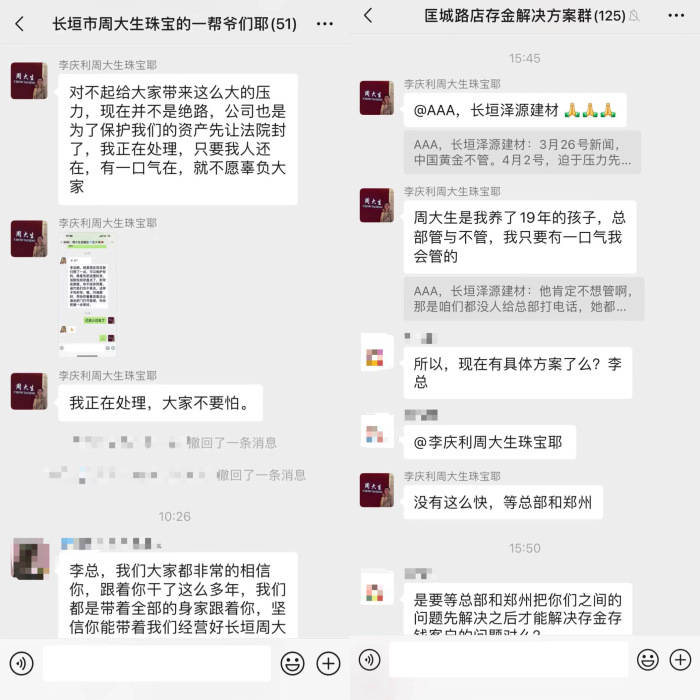Viewport: 700px width, 700px height.
Task: Tap the voice input icon in right chat
Action: point(370,659)
